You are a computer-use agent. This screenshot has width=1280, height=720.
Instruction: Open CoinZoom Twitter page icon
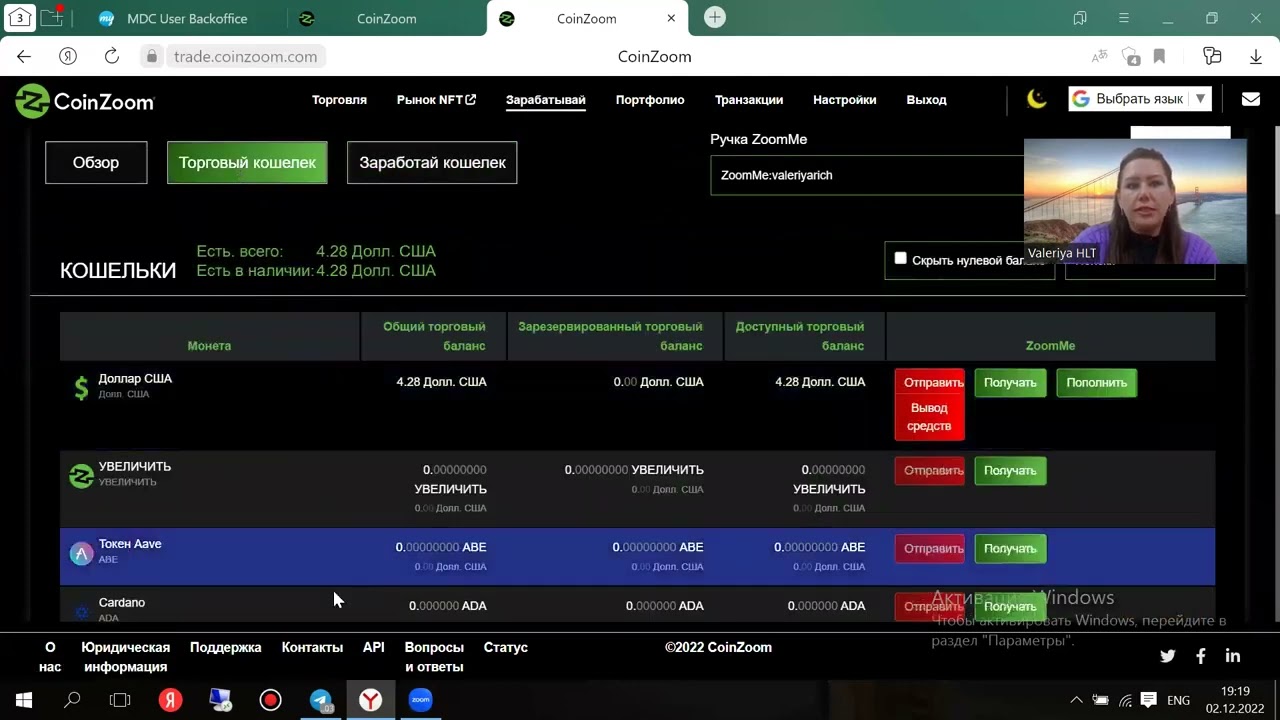coord(1167,656)
